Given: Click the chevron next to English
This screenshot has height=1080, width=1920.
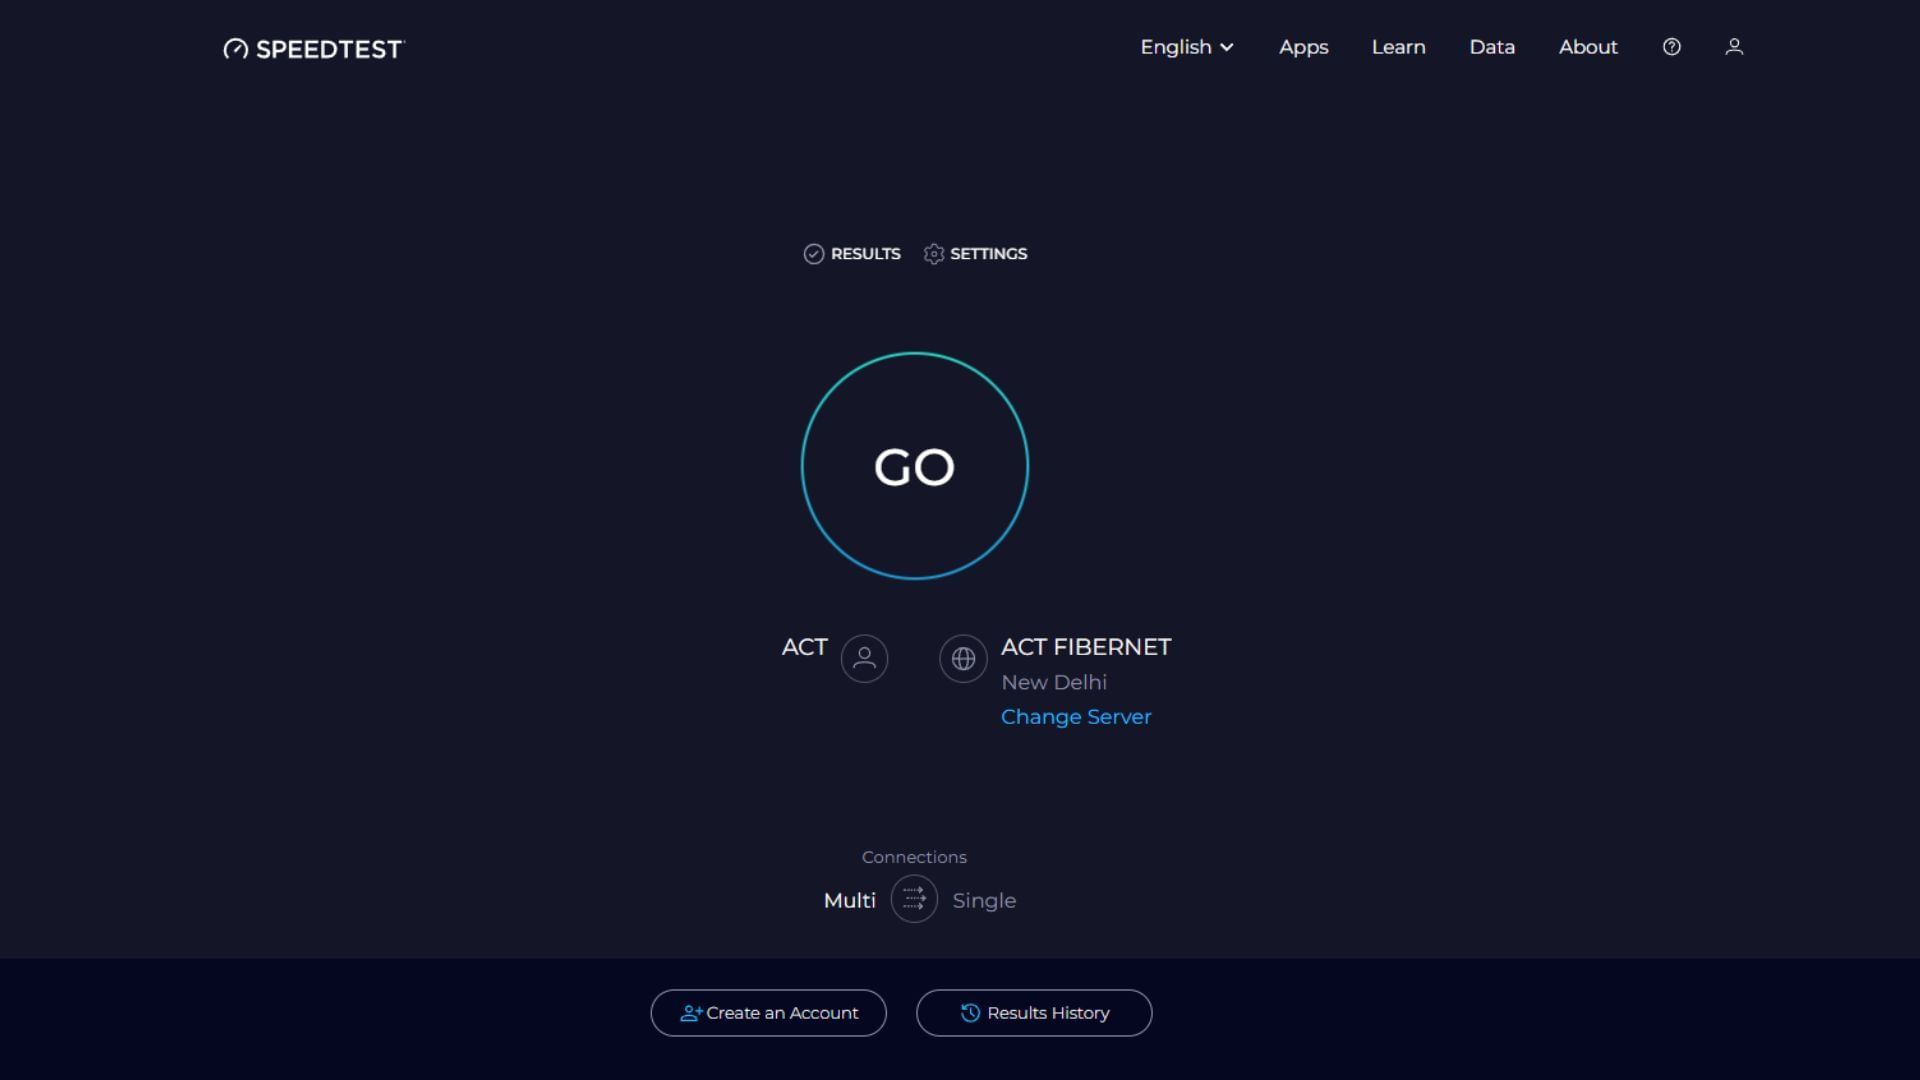Looking at the screenshot, I should [1227, 48].
